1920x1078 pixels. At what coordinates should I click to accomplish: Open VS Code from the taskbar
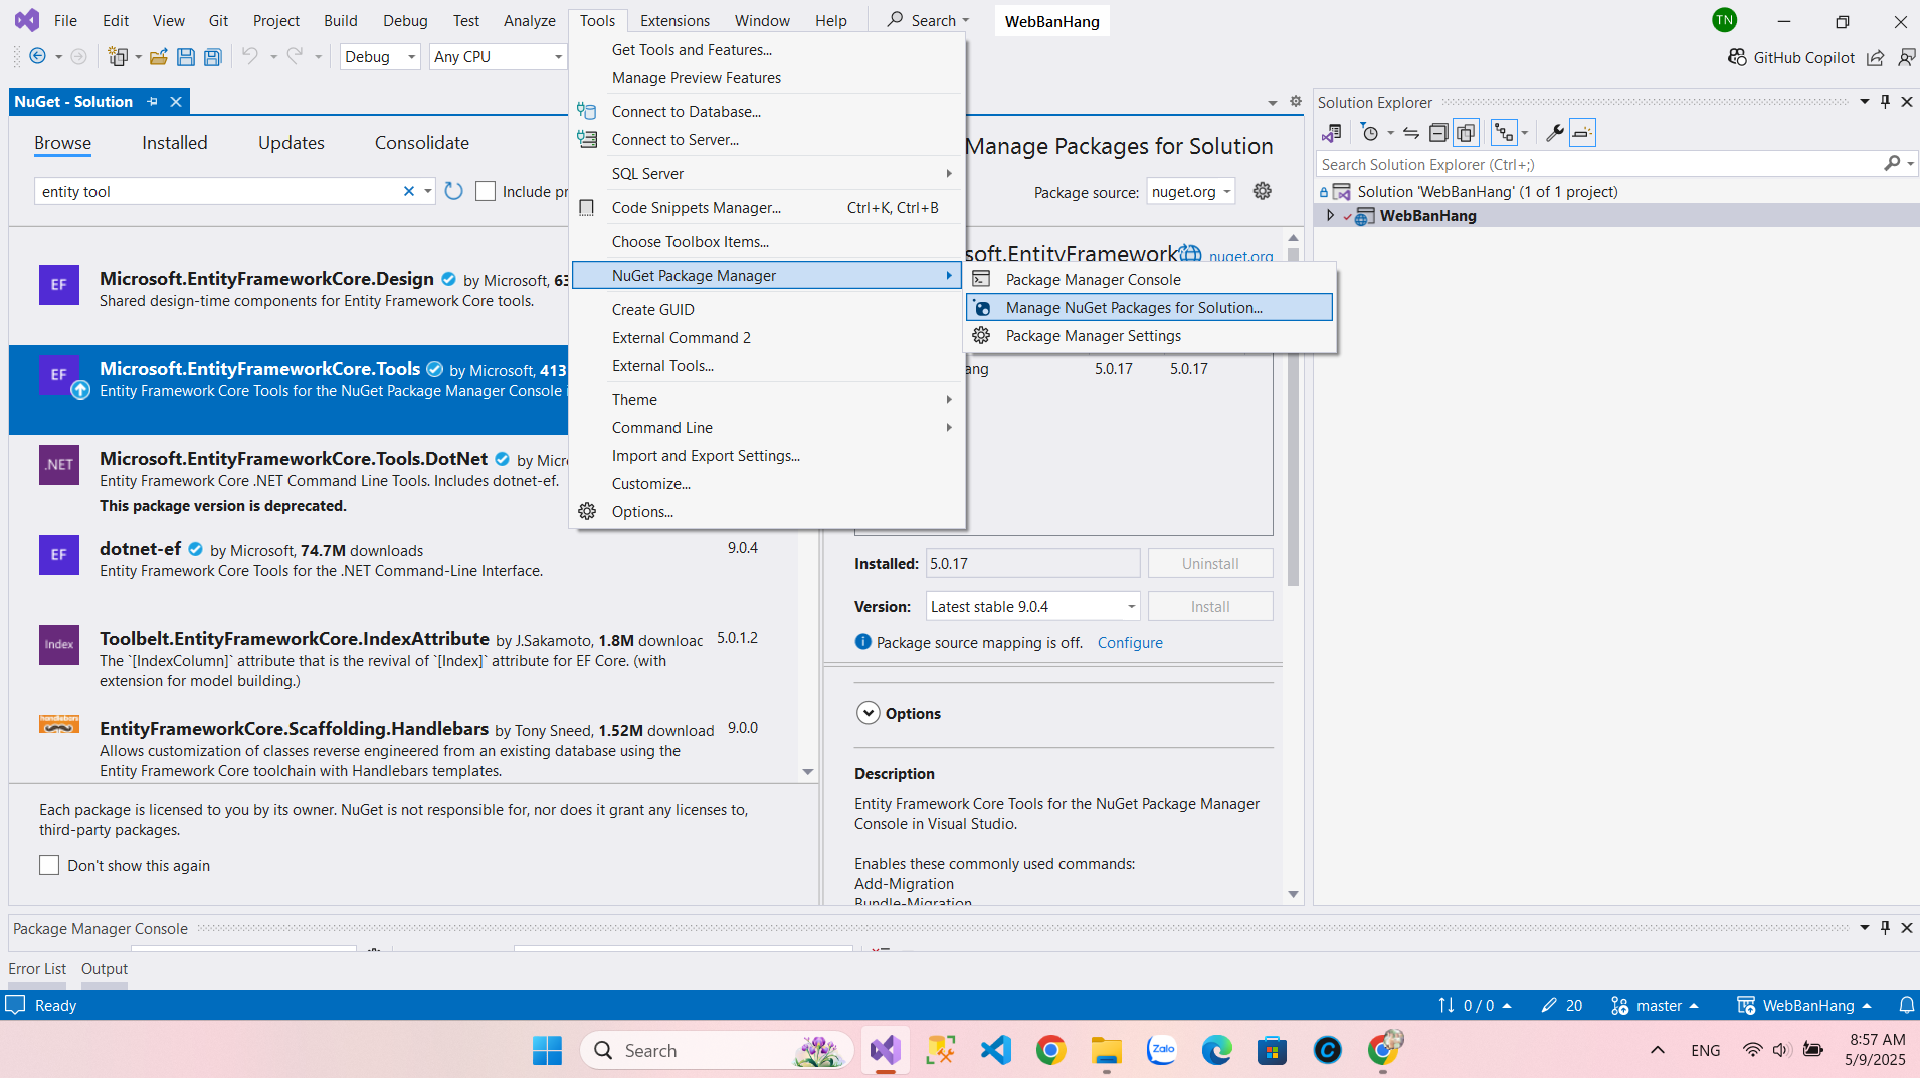[x=996, y=1050]
